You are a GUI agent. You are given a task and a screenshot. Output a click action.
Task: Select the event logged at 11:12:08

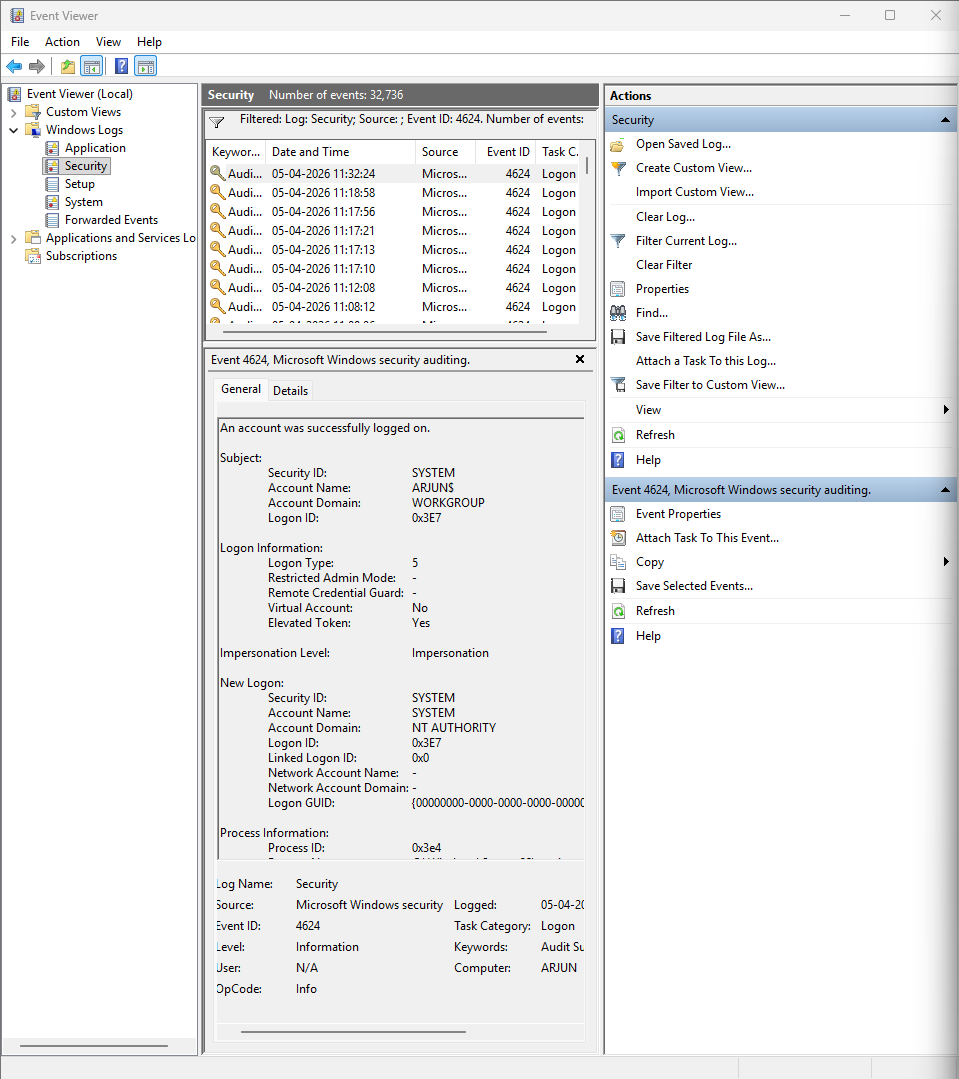point(395,288)
